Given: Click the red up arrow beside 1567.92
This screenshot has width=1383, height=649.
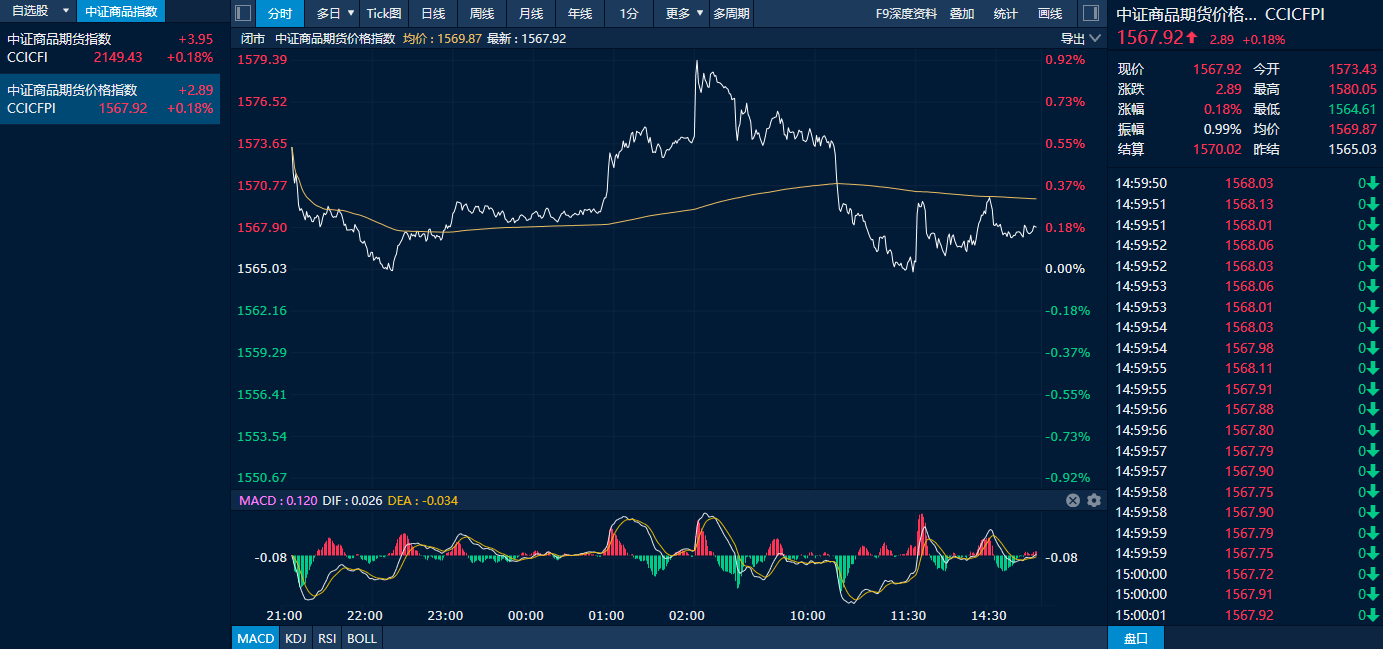Looking at the screenshot, I should click(1192, 37).
